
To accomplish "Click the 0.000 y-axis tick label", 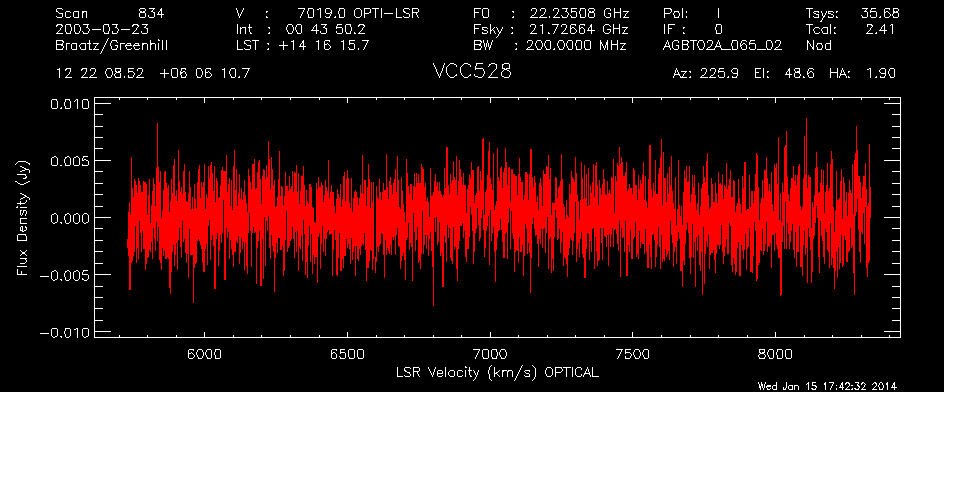I will tap(69, 218).
